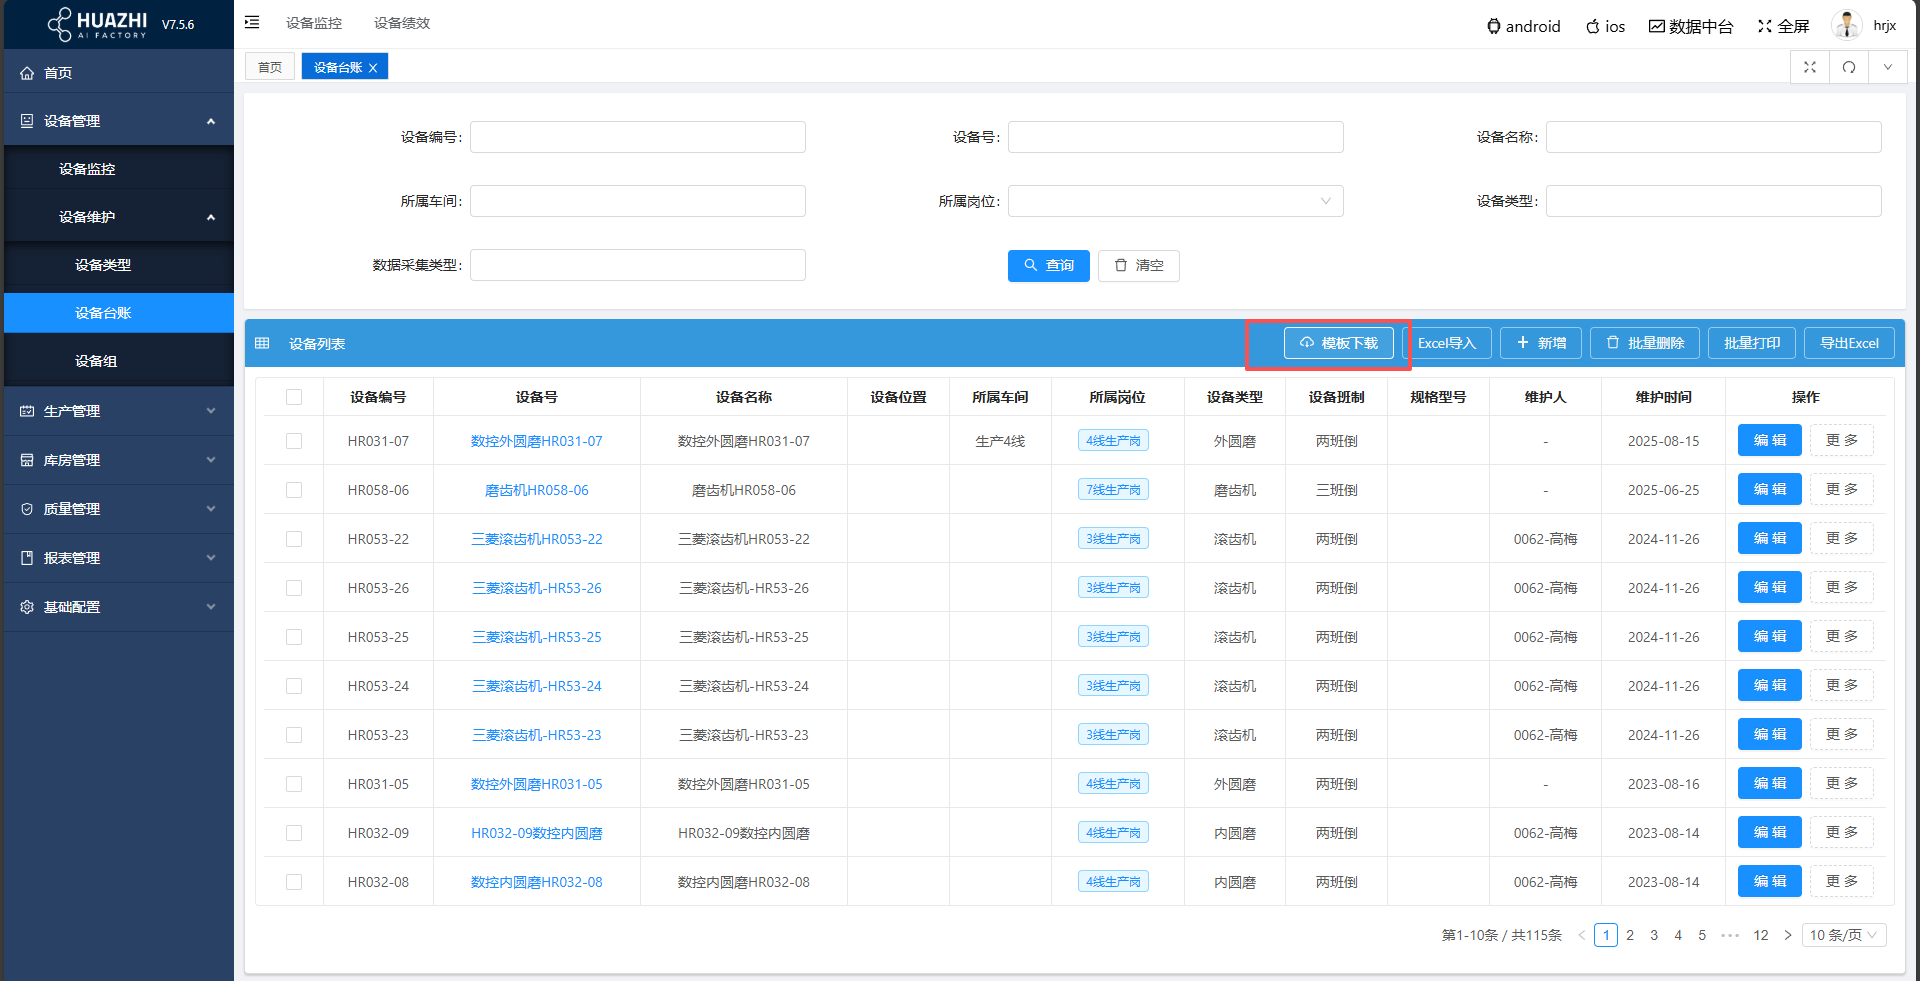Switch to 设备绩效 top menu

(402, 23)
